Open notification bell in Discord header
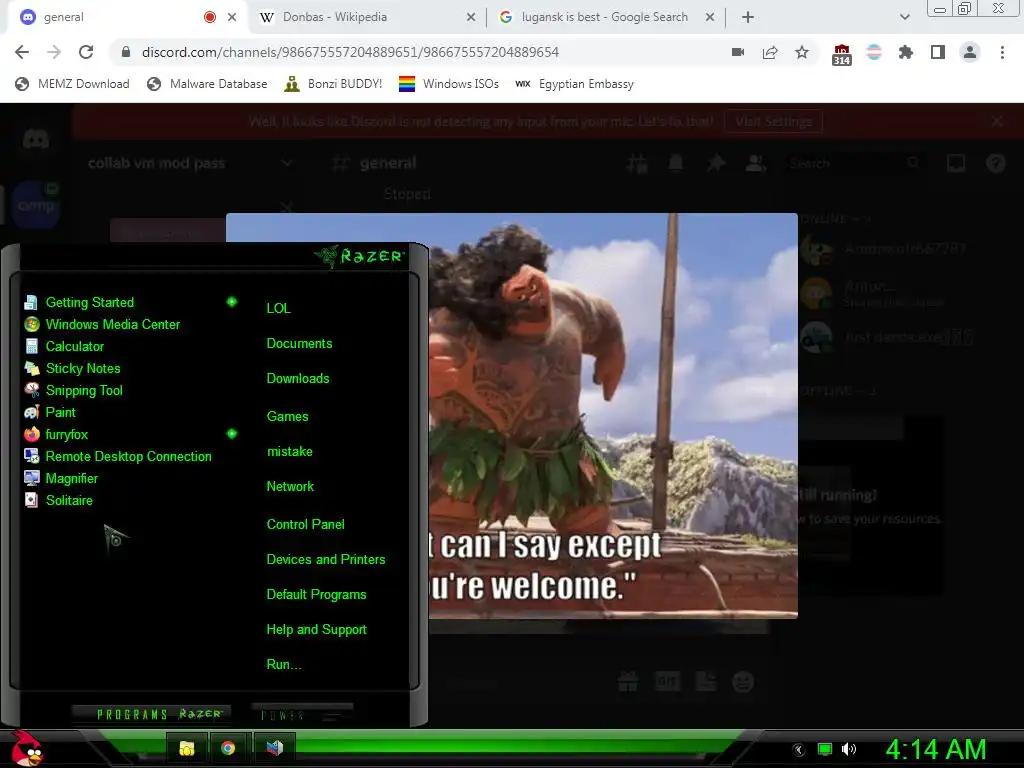Viewport: 1024px width, 768px height. tap(676, 163)
